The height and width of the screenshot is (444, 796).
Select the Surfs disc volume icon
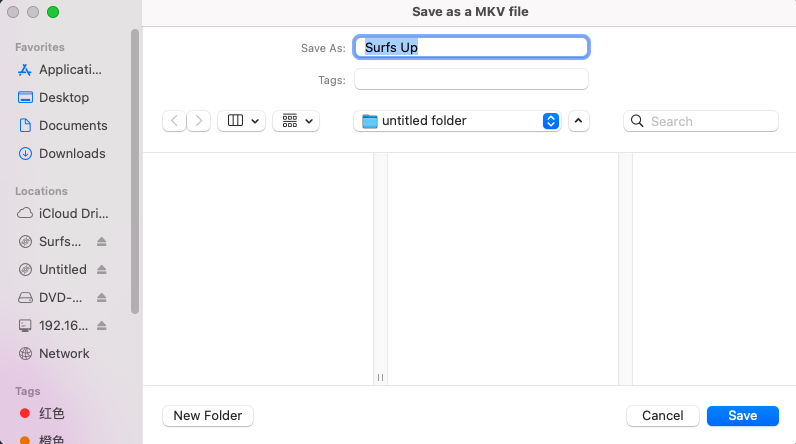coord(25,242)
